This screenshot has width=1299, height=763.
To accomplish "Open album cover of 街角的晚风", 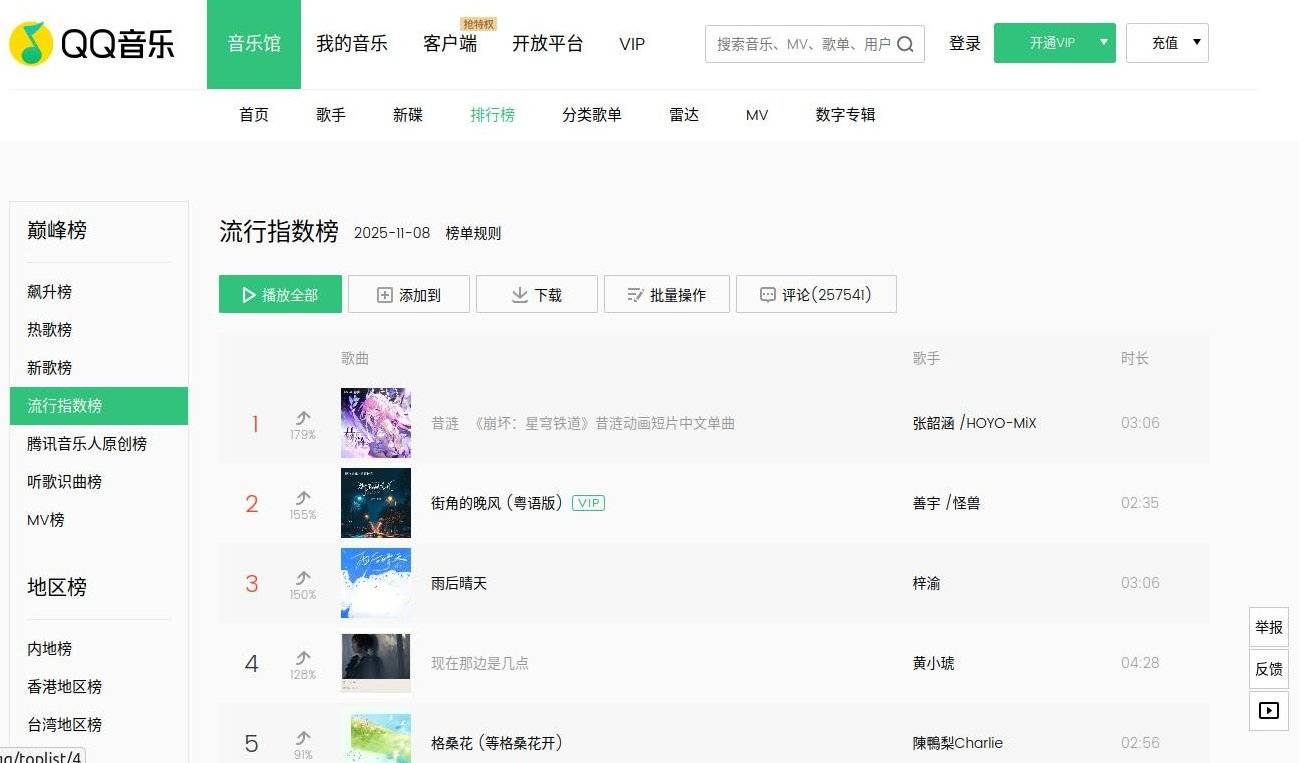I will click(x=375, y=503).
